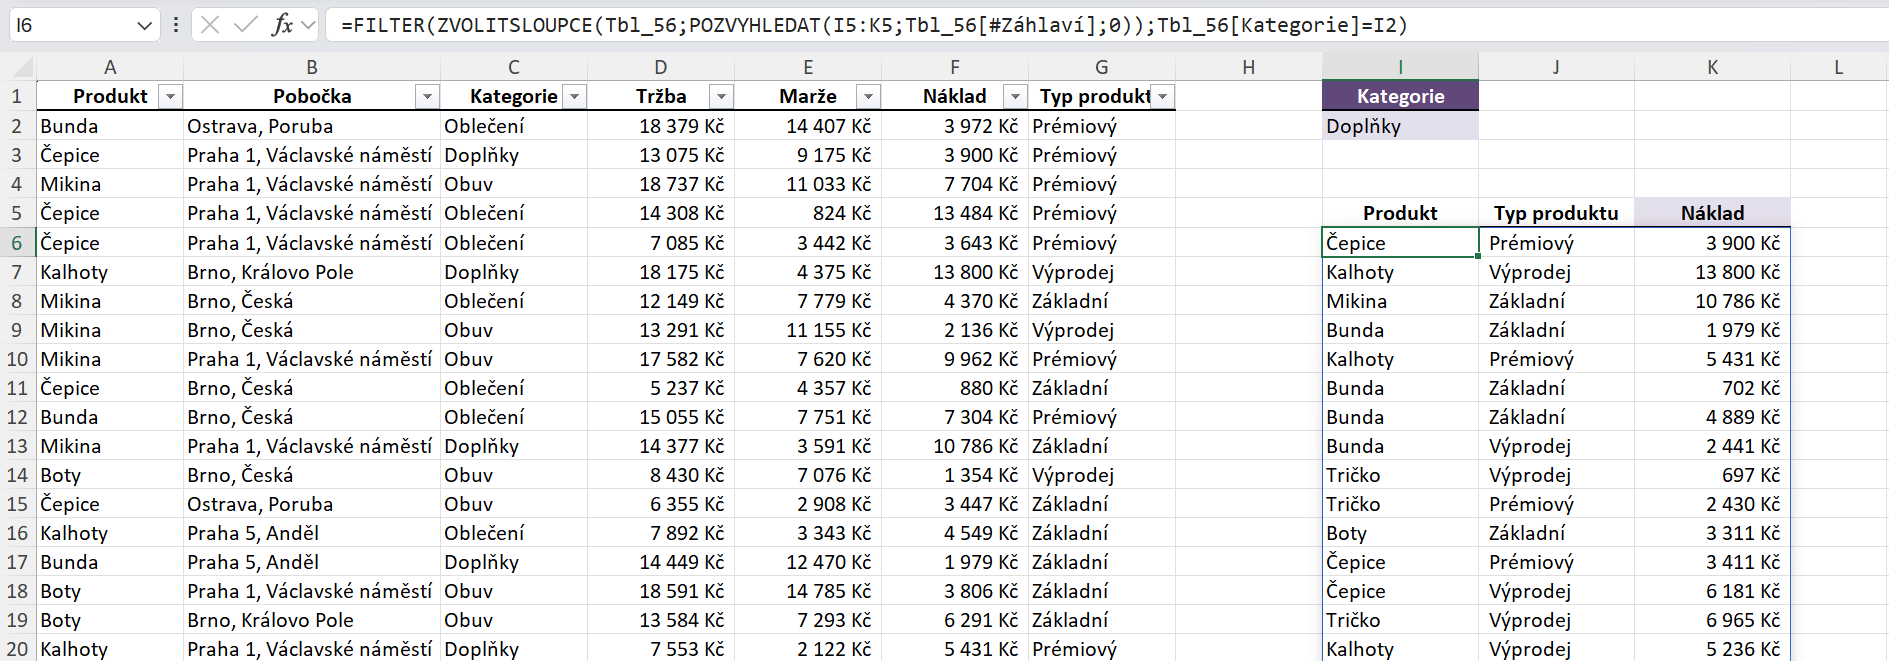Open the filter button on Náklad header
Screen dimensions: 1889x661
[x=1015, y=97]
